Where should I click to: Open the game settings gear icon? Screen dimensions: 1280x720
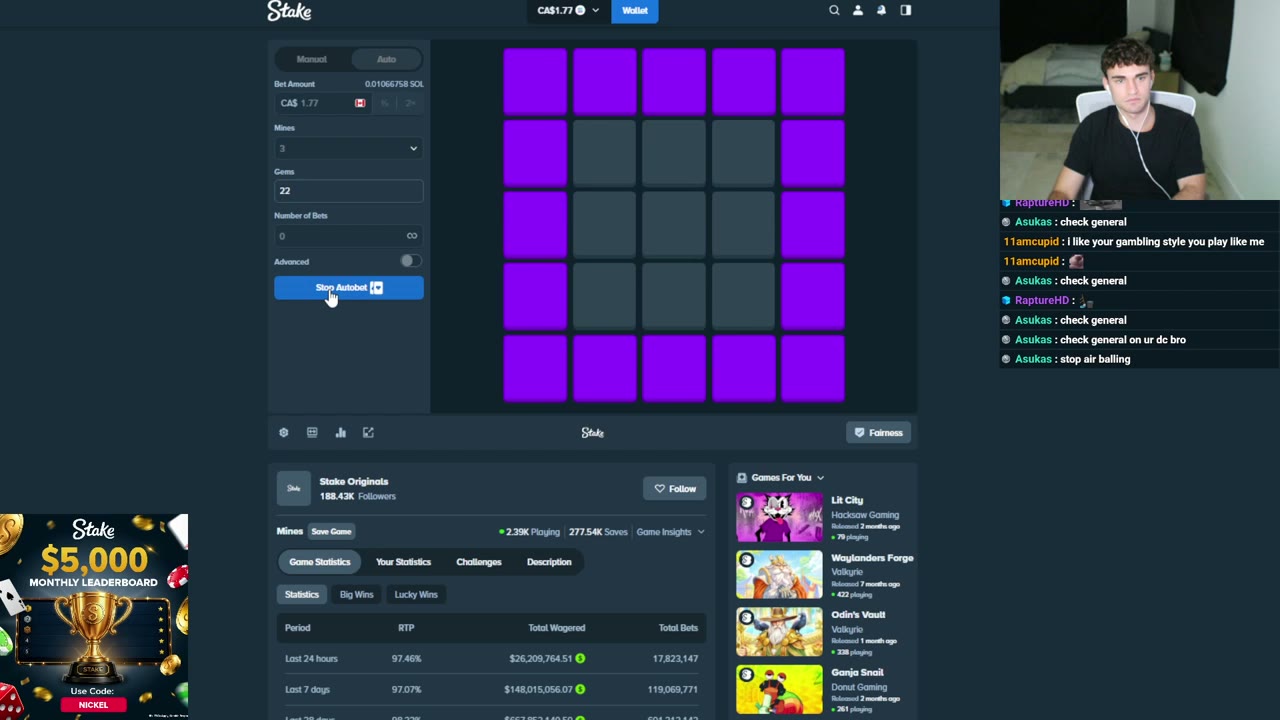(x=284, y=432)
